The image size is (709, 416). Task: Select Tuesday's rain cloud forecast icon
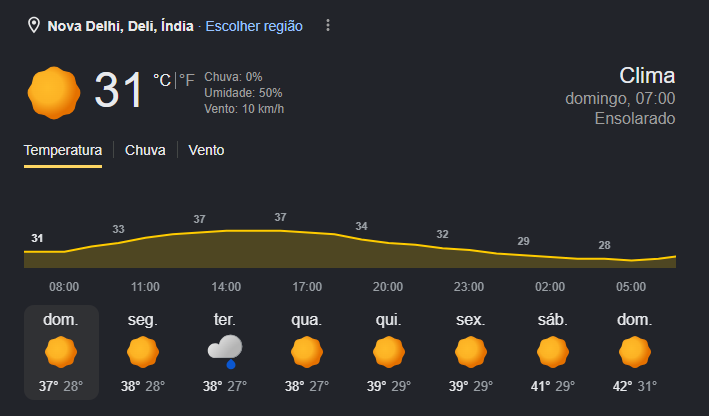click(225, 352)
